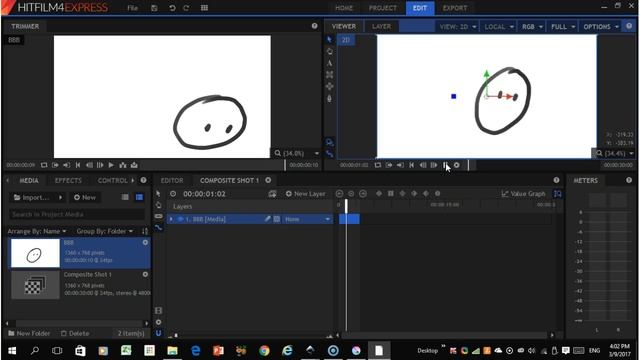Switch to the Project screen tab

coord(382,8)
